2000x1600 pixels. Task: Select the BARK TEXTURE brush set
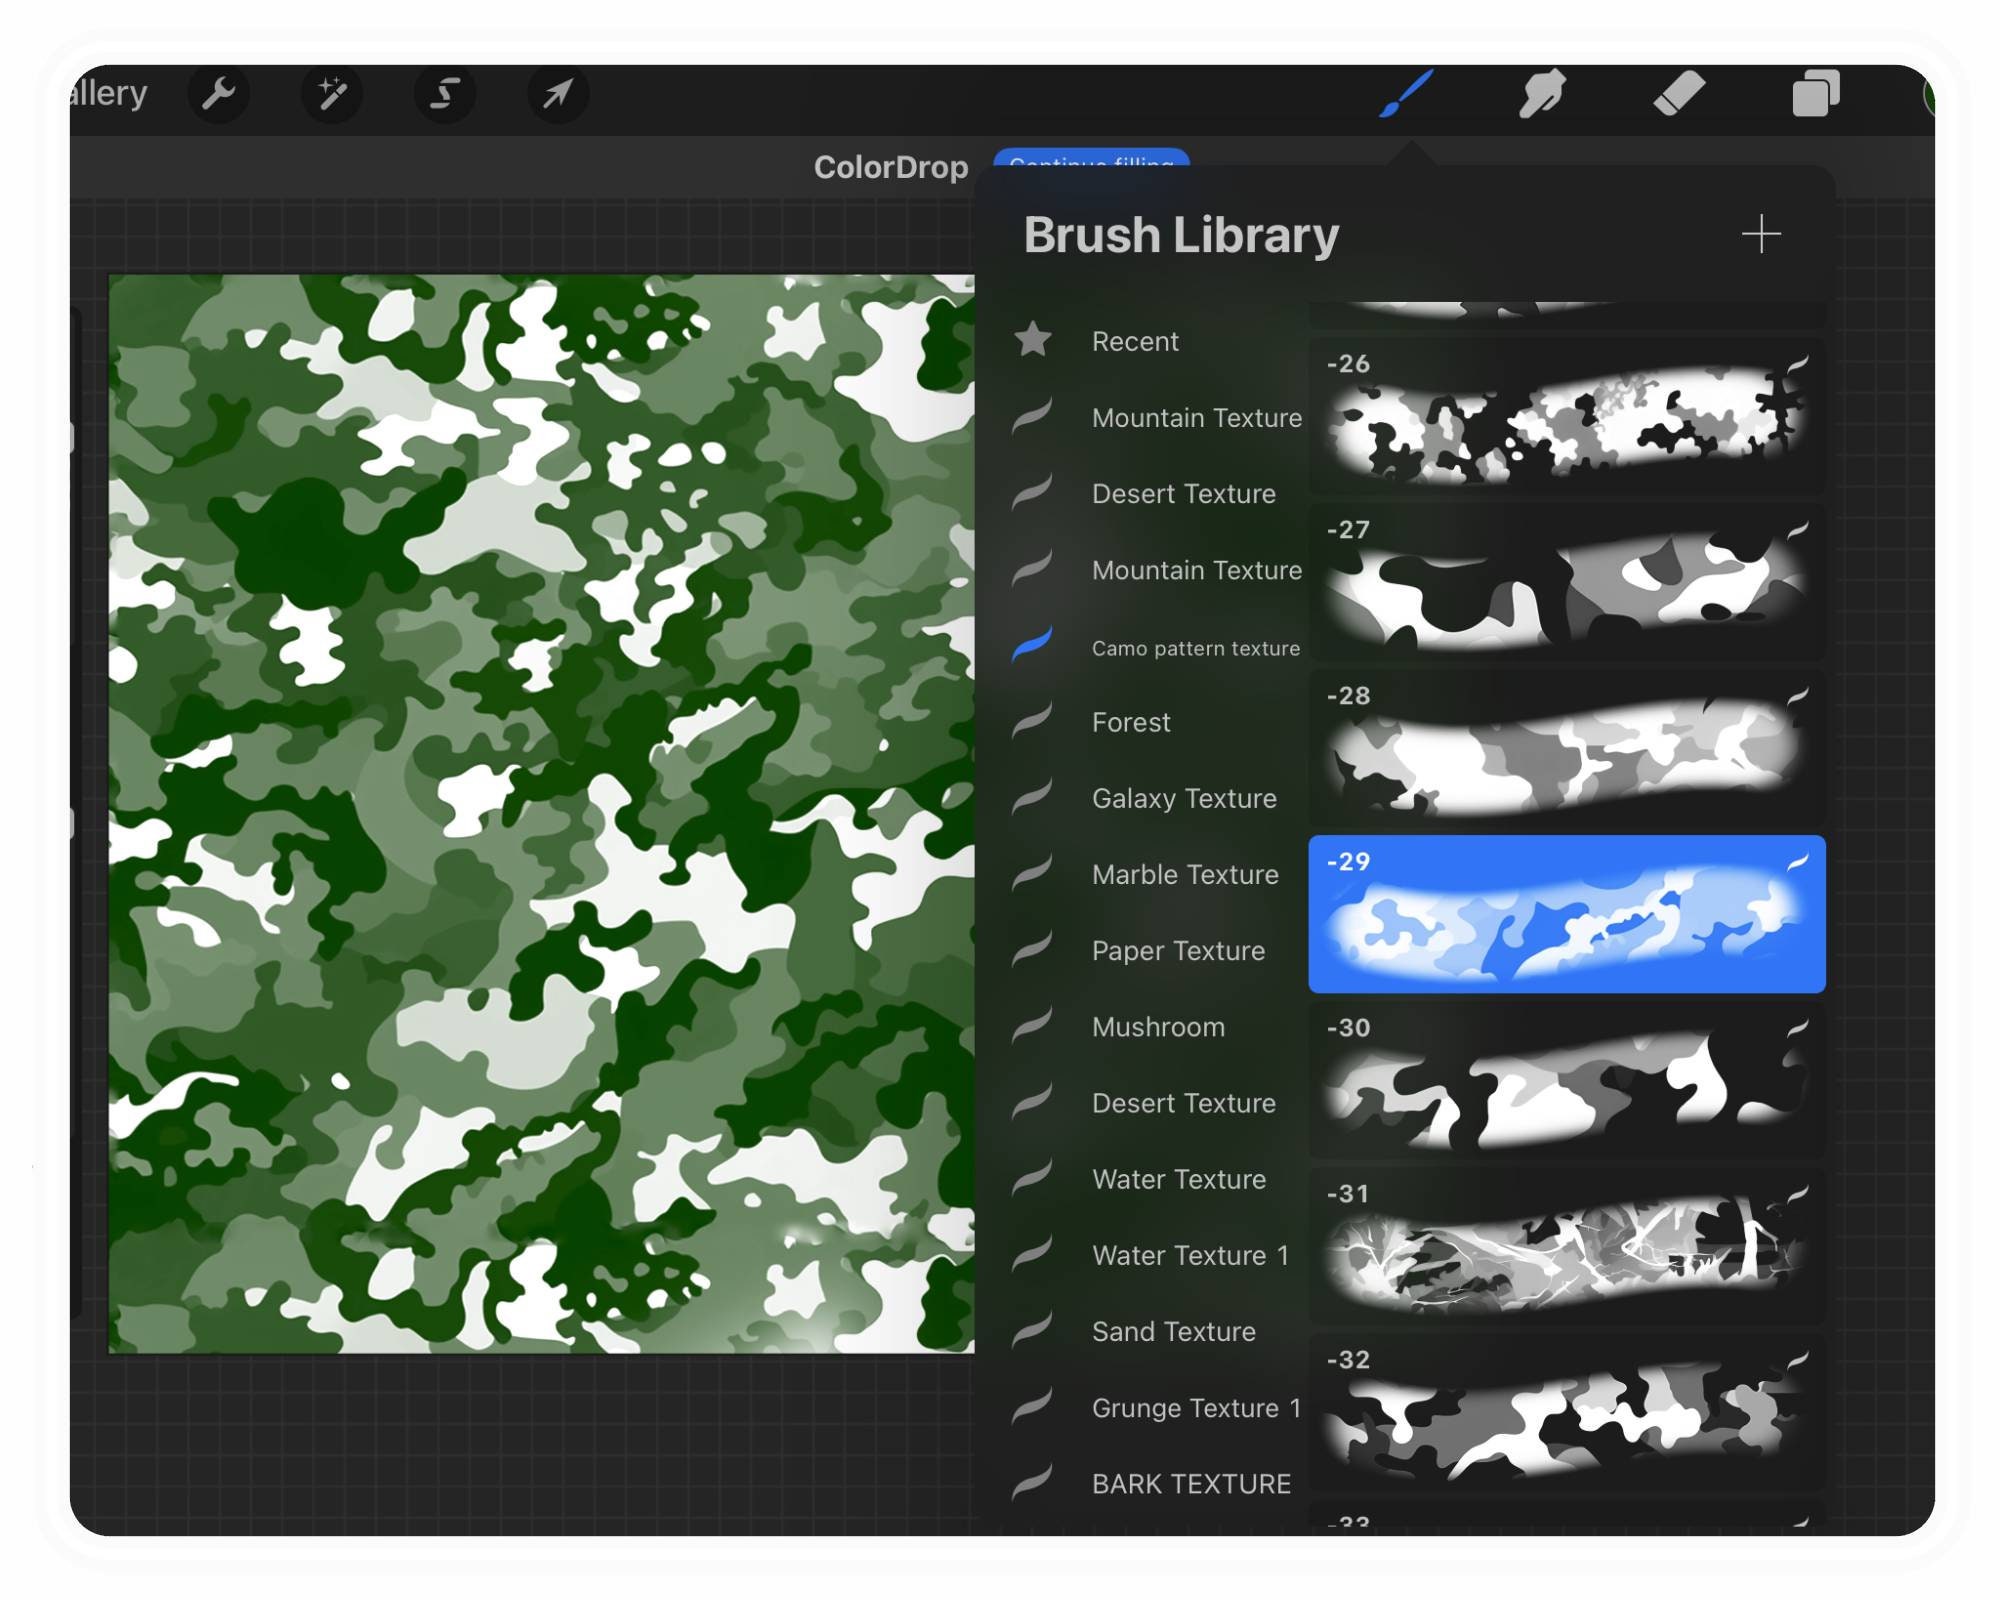[x=1190, y=1484]
